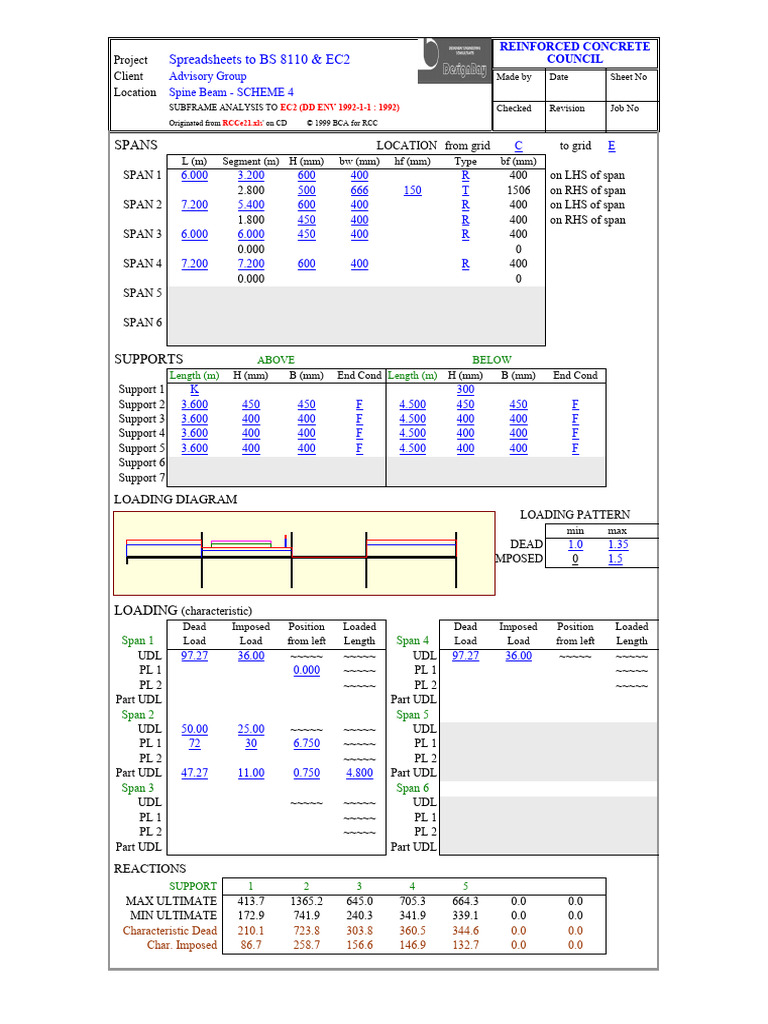Image resolution: width=768 pixels, height=1024 pixels.
Task: Click max ultimate reaction 664.3
Action: click(x=465, y=901)
